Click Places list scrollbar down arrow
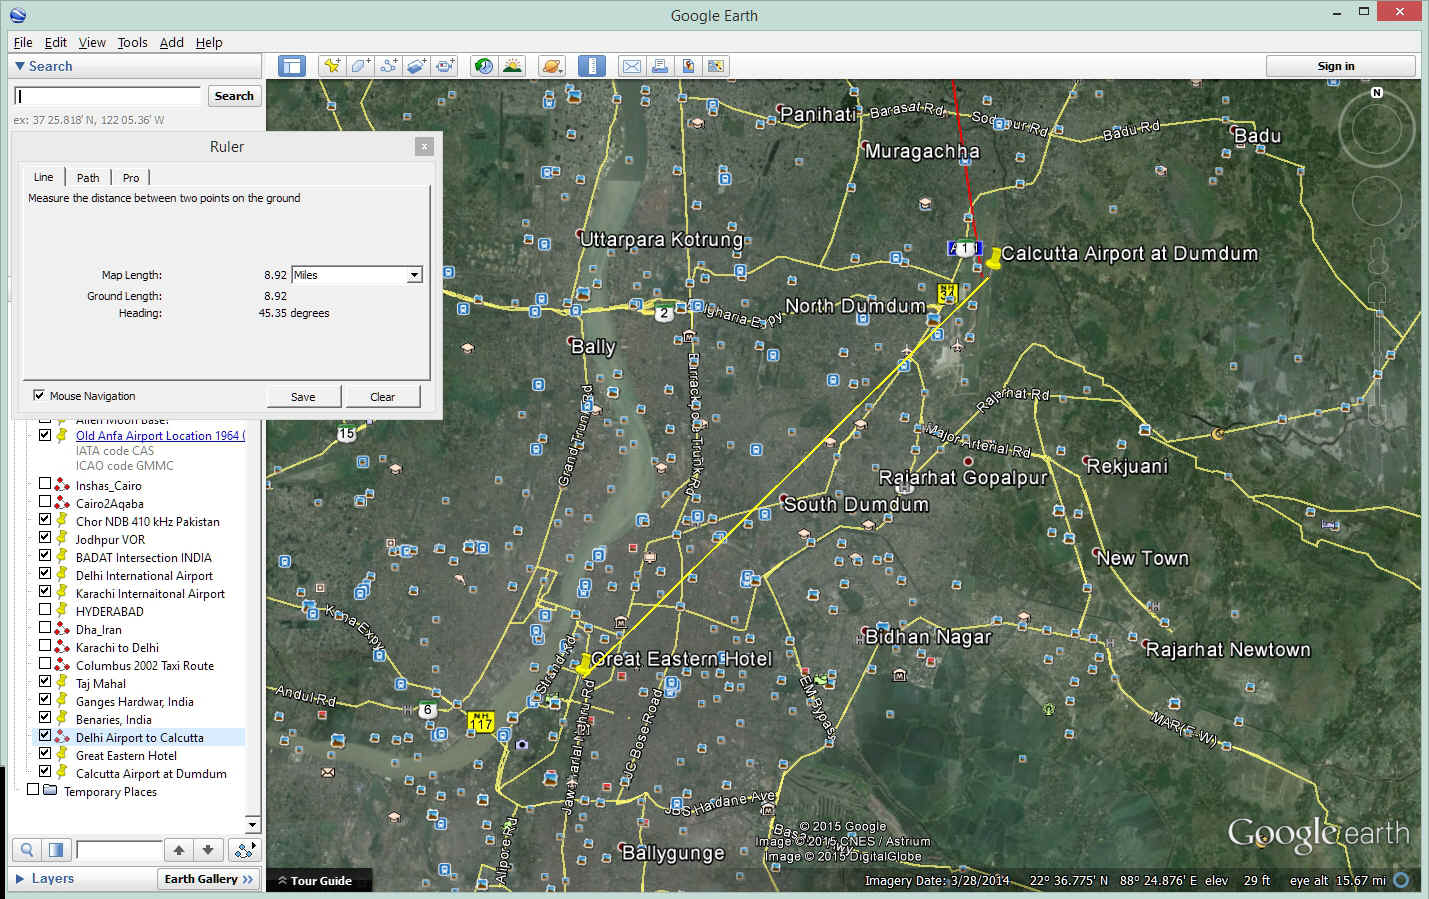Viewport: 1429px width, 899px height. pyautogui.click(x=253, y=825)
